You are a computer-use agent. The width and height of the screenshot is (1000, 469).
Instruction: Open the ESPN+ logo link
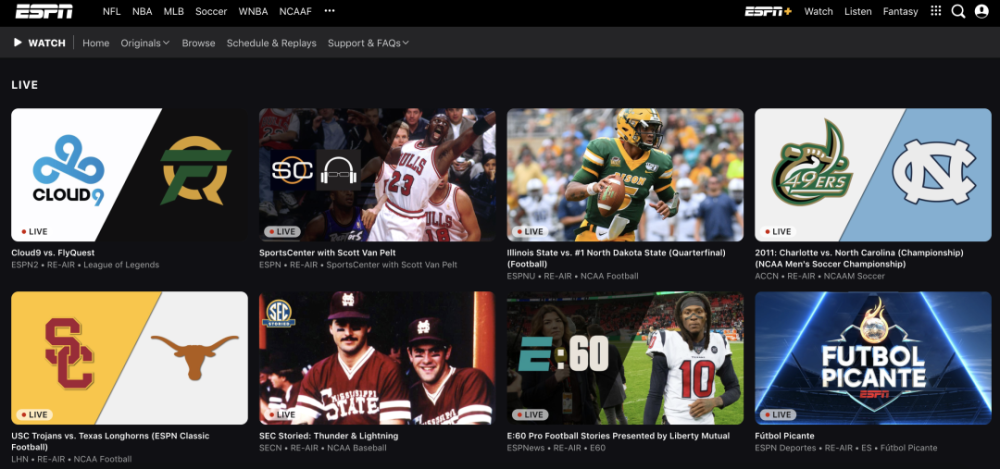[768, 11]
